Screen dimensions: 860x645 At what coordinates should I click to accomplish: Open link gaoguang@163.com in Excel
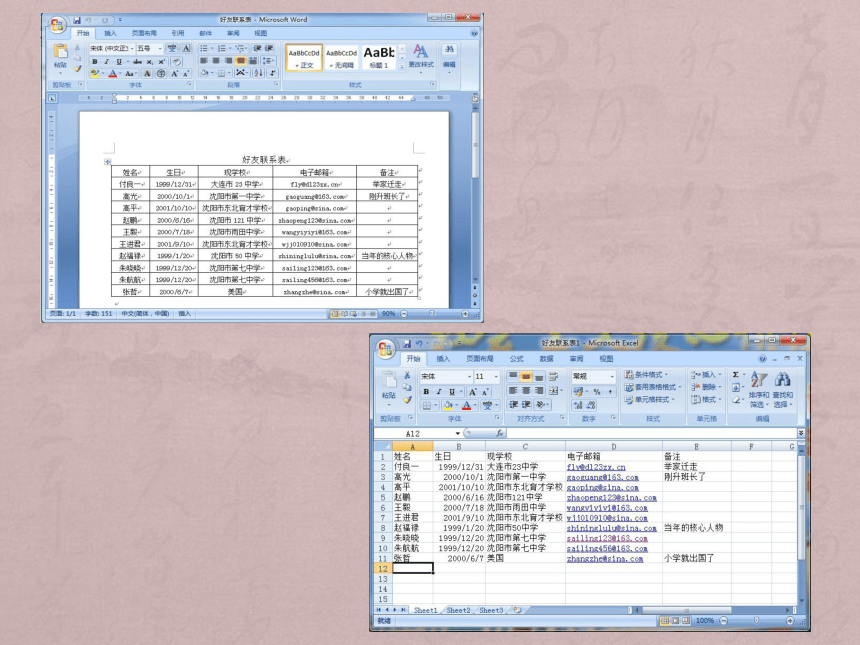(602, 477)
